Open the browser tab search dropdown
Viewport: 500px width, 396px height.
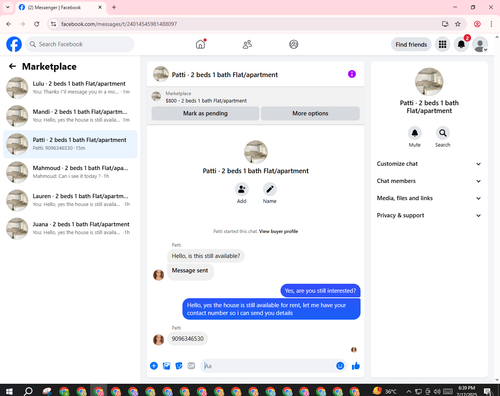point(8,7)
